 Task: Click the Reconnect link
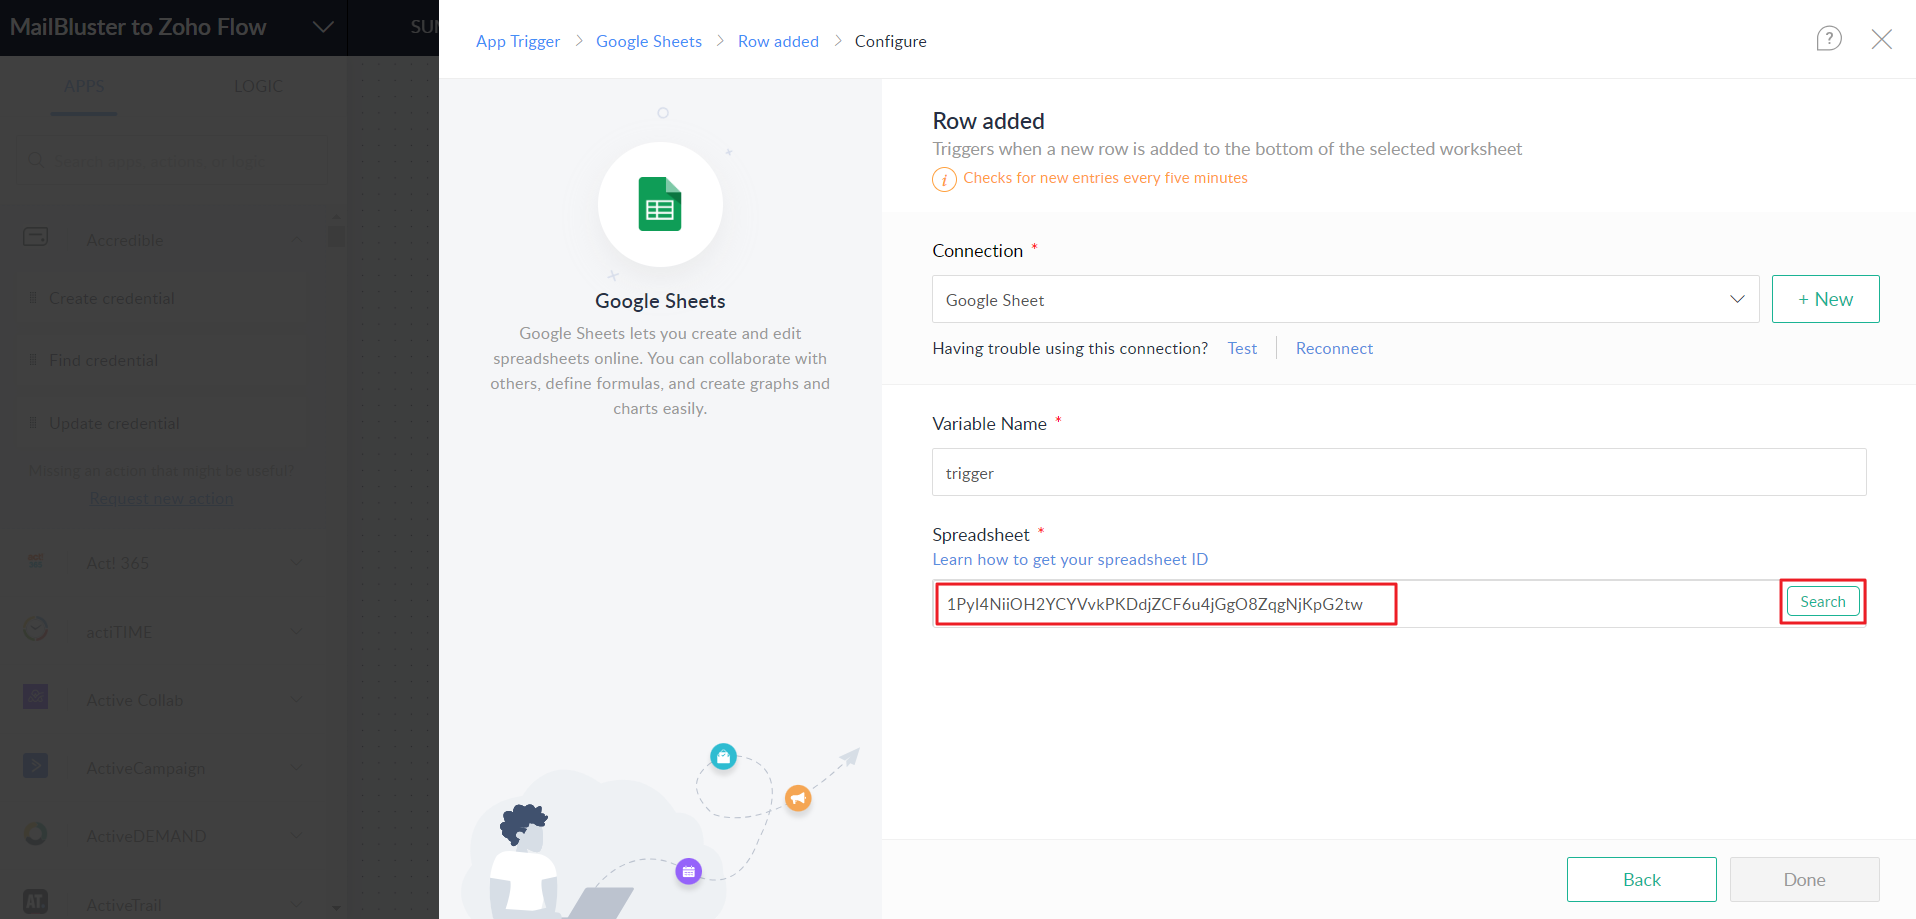(x=1334, y=348)
